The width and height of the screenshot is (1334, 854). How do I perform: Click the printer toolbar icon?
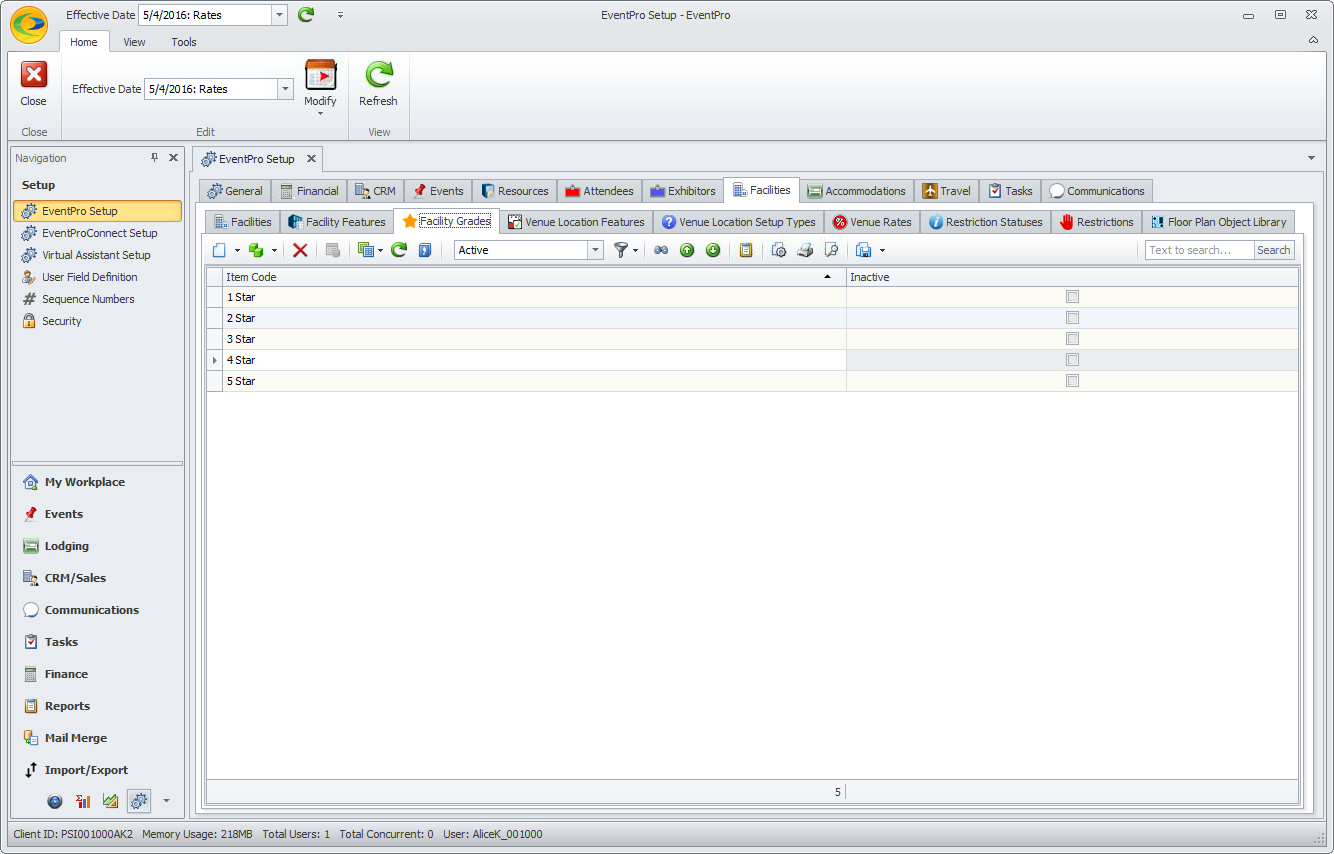point(805,250)
